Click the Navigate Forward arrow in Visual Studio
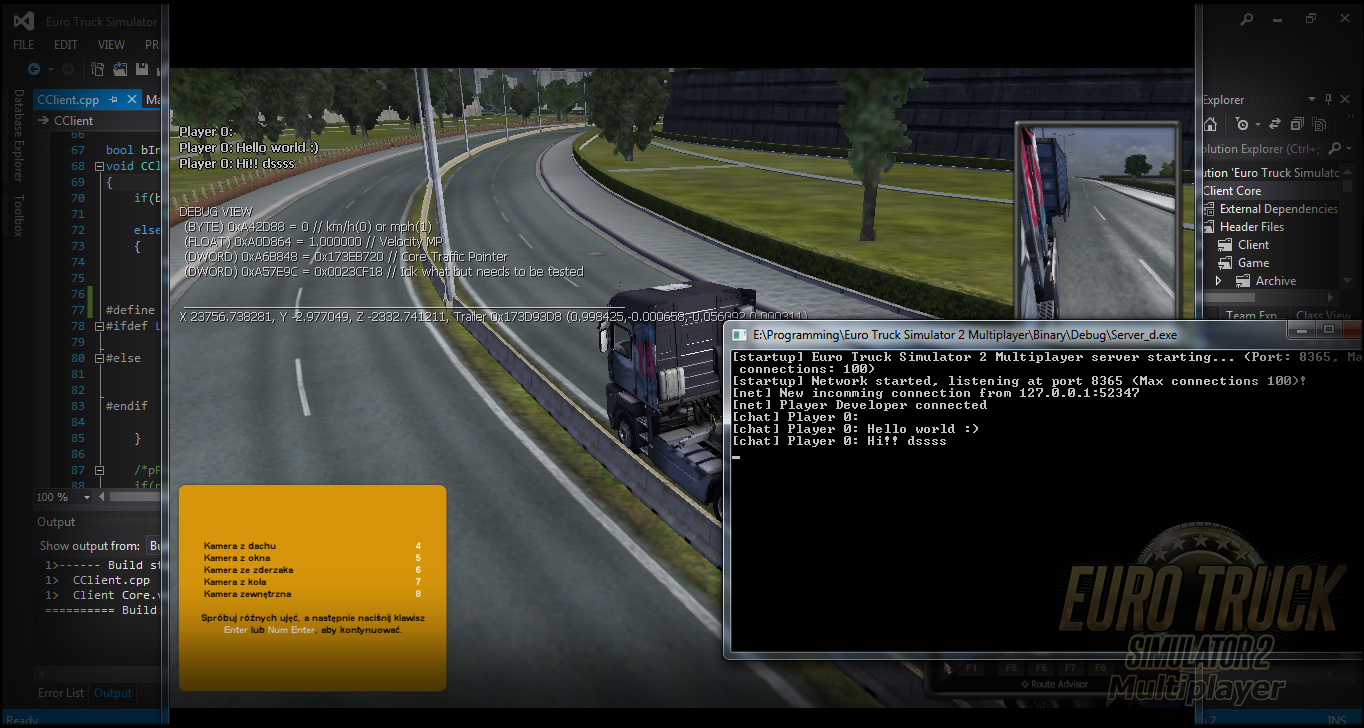1364x728 pixels. click(x=67, y=69)
